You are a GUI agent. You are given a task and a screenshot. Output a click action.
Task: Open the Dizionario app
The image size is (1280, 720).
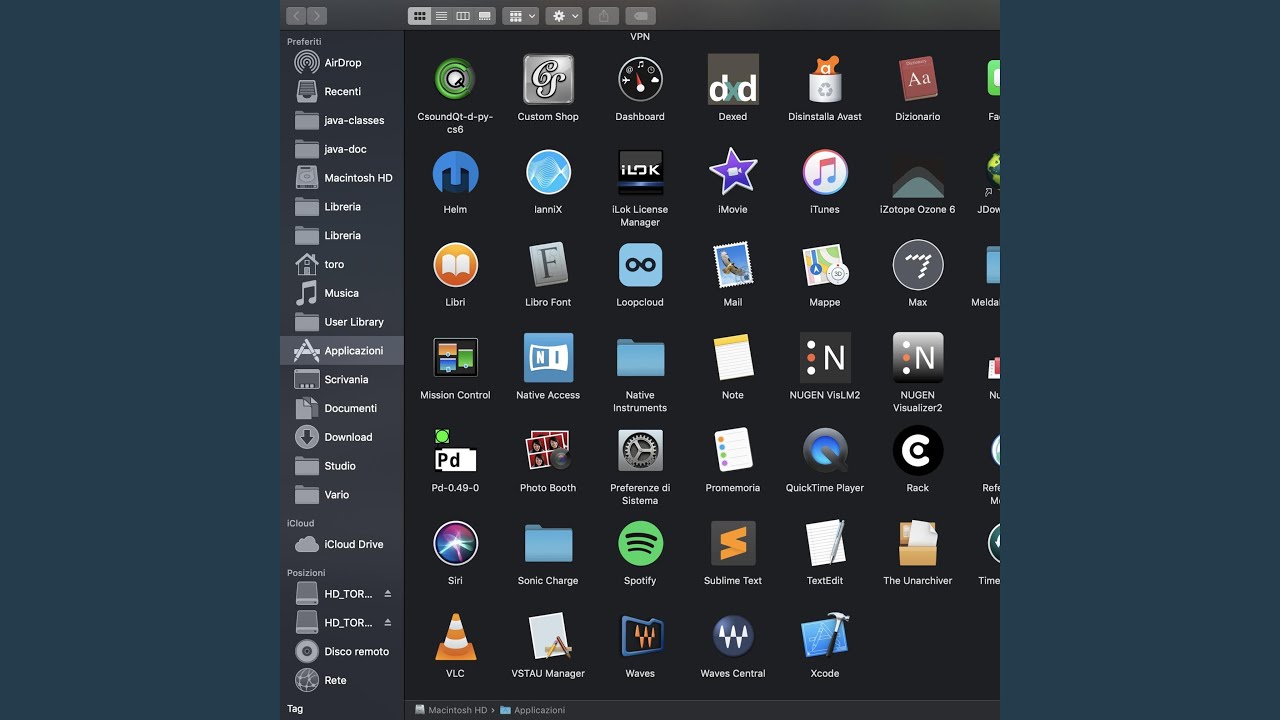(918, 79)
